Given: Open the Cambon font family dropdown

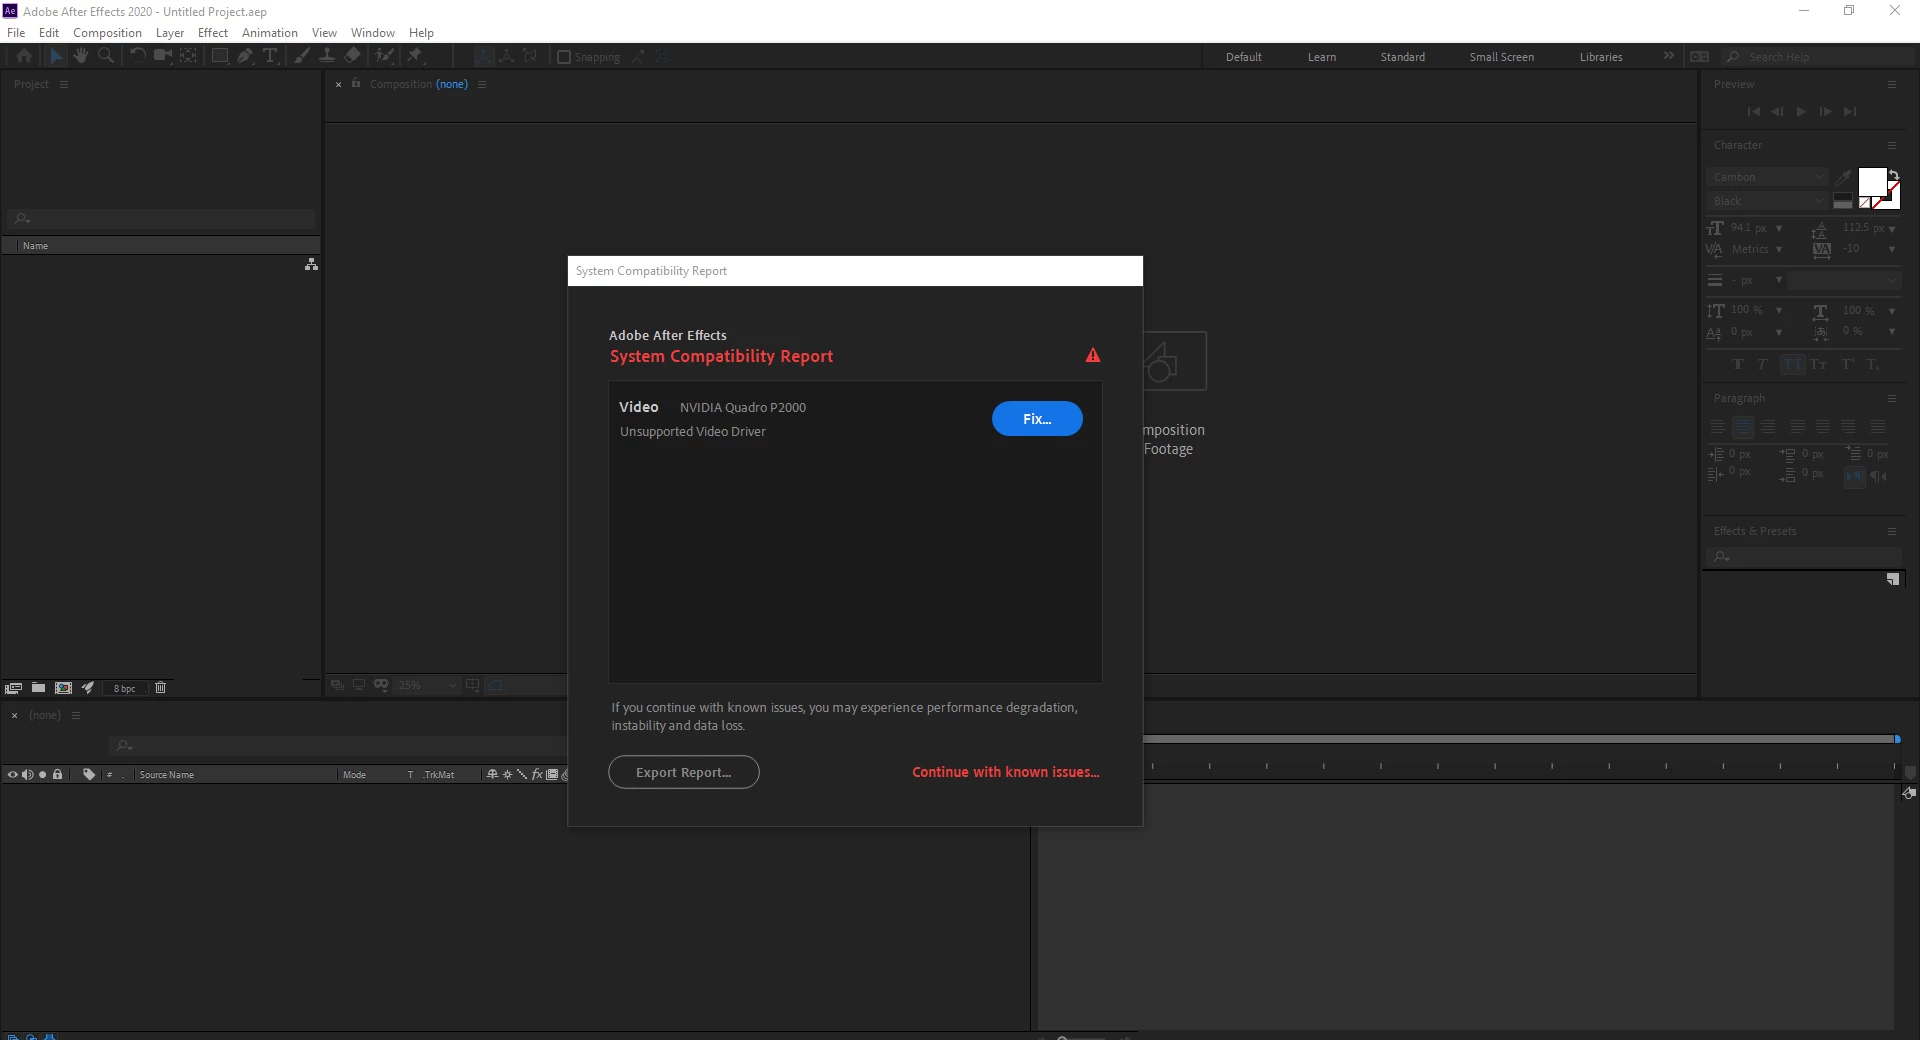Looking at the screenshot, I should click(x=1767, y=177).
